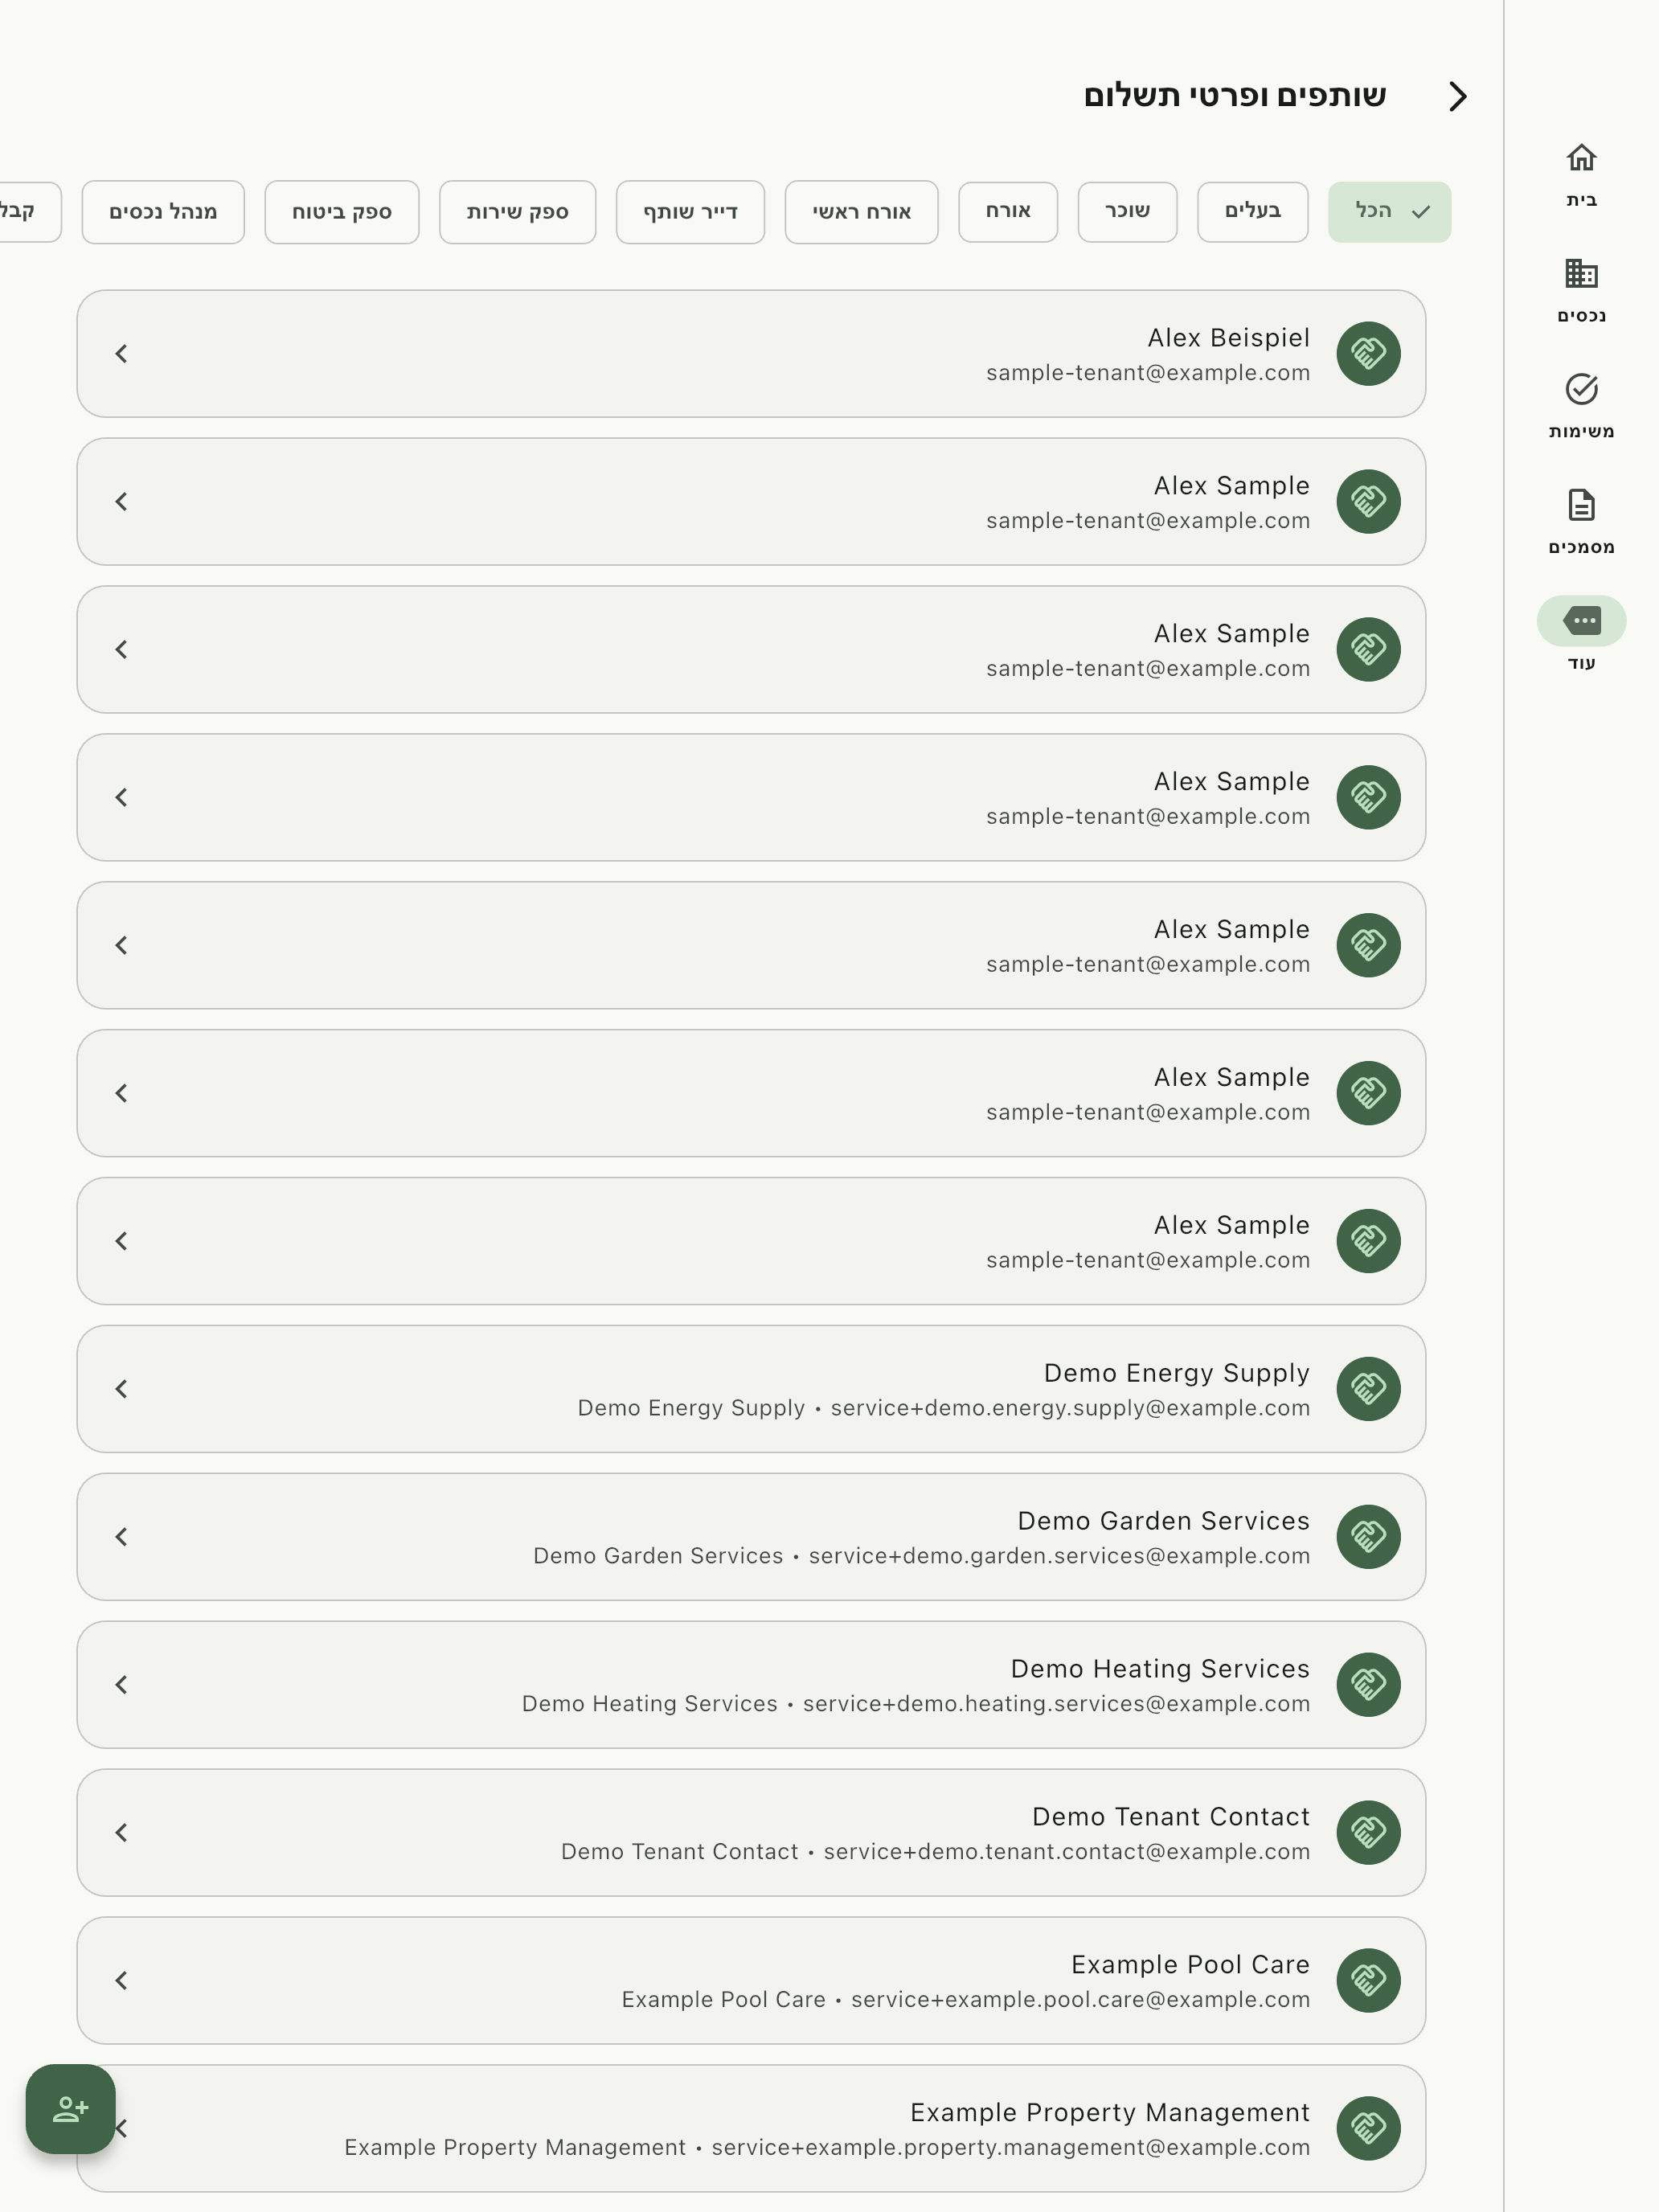Select the ספק שירות filter tab
Viewport: 1659px width, 2212px height.
(x=517, y=211)
